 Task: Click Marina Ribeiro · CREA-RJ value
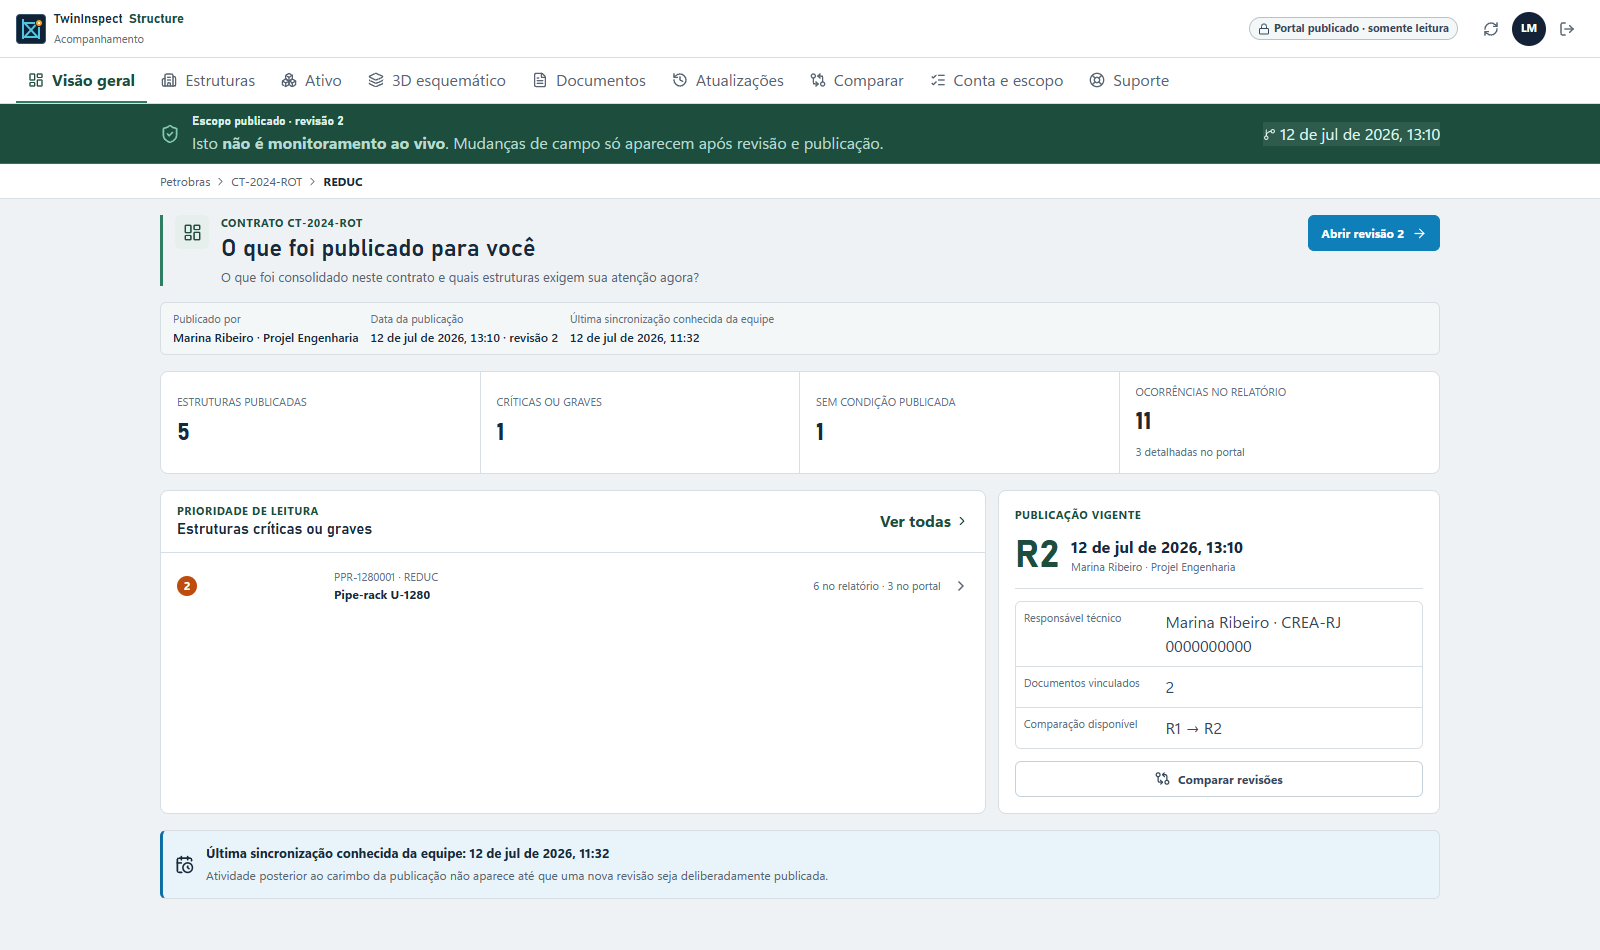tap(1253, 634)
